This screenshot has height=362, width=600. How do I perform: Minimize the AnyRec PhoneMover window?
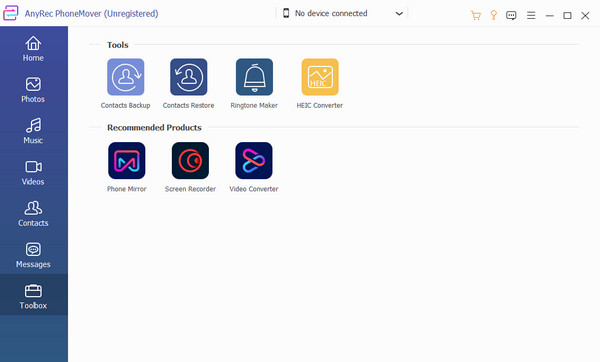pyautogui.click(x=549, y=16)
